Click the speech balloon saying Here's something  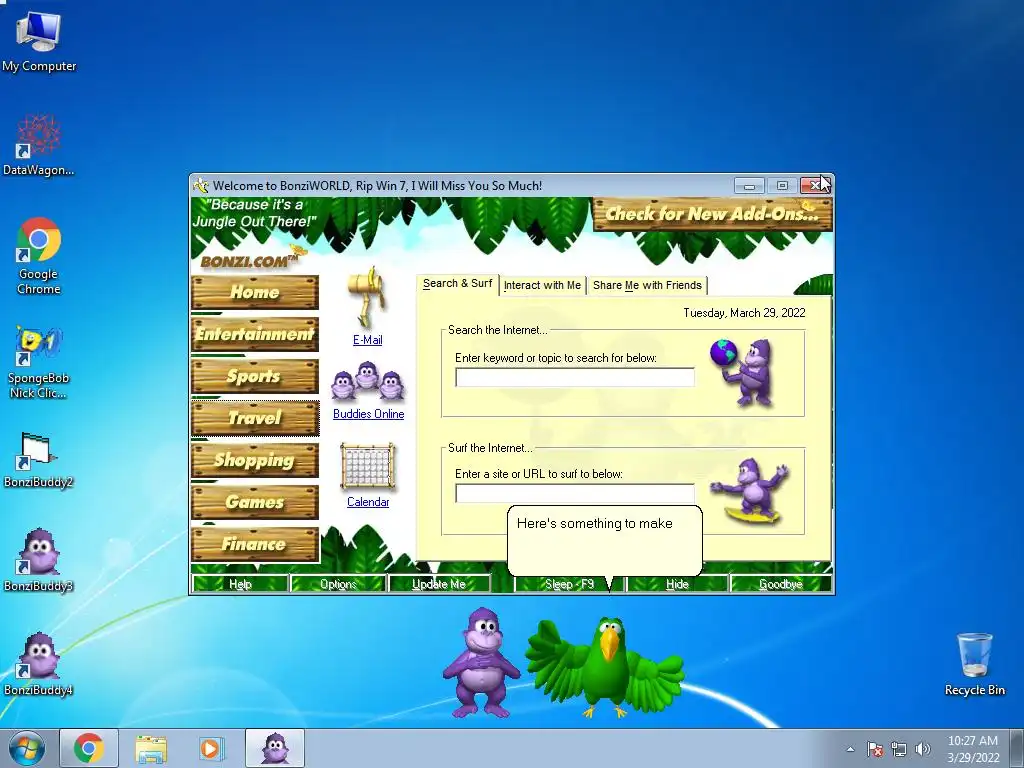605,542
